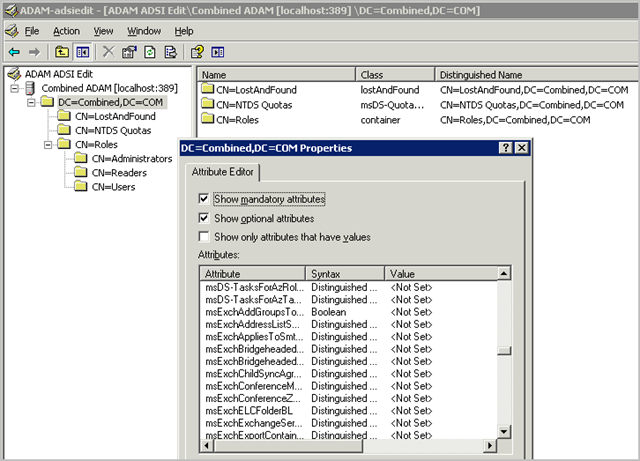Image resolution: width=640 pixels, height=461 pixels.
Task: Click the Up one level toolbar icon
Action: [x=62, y=51]
